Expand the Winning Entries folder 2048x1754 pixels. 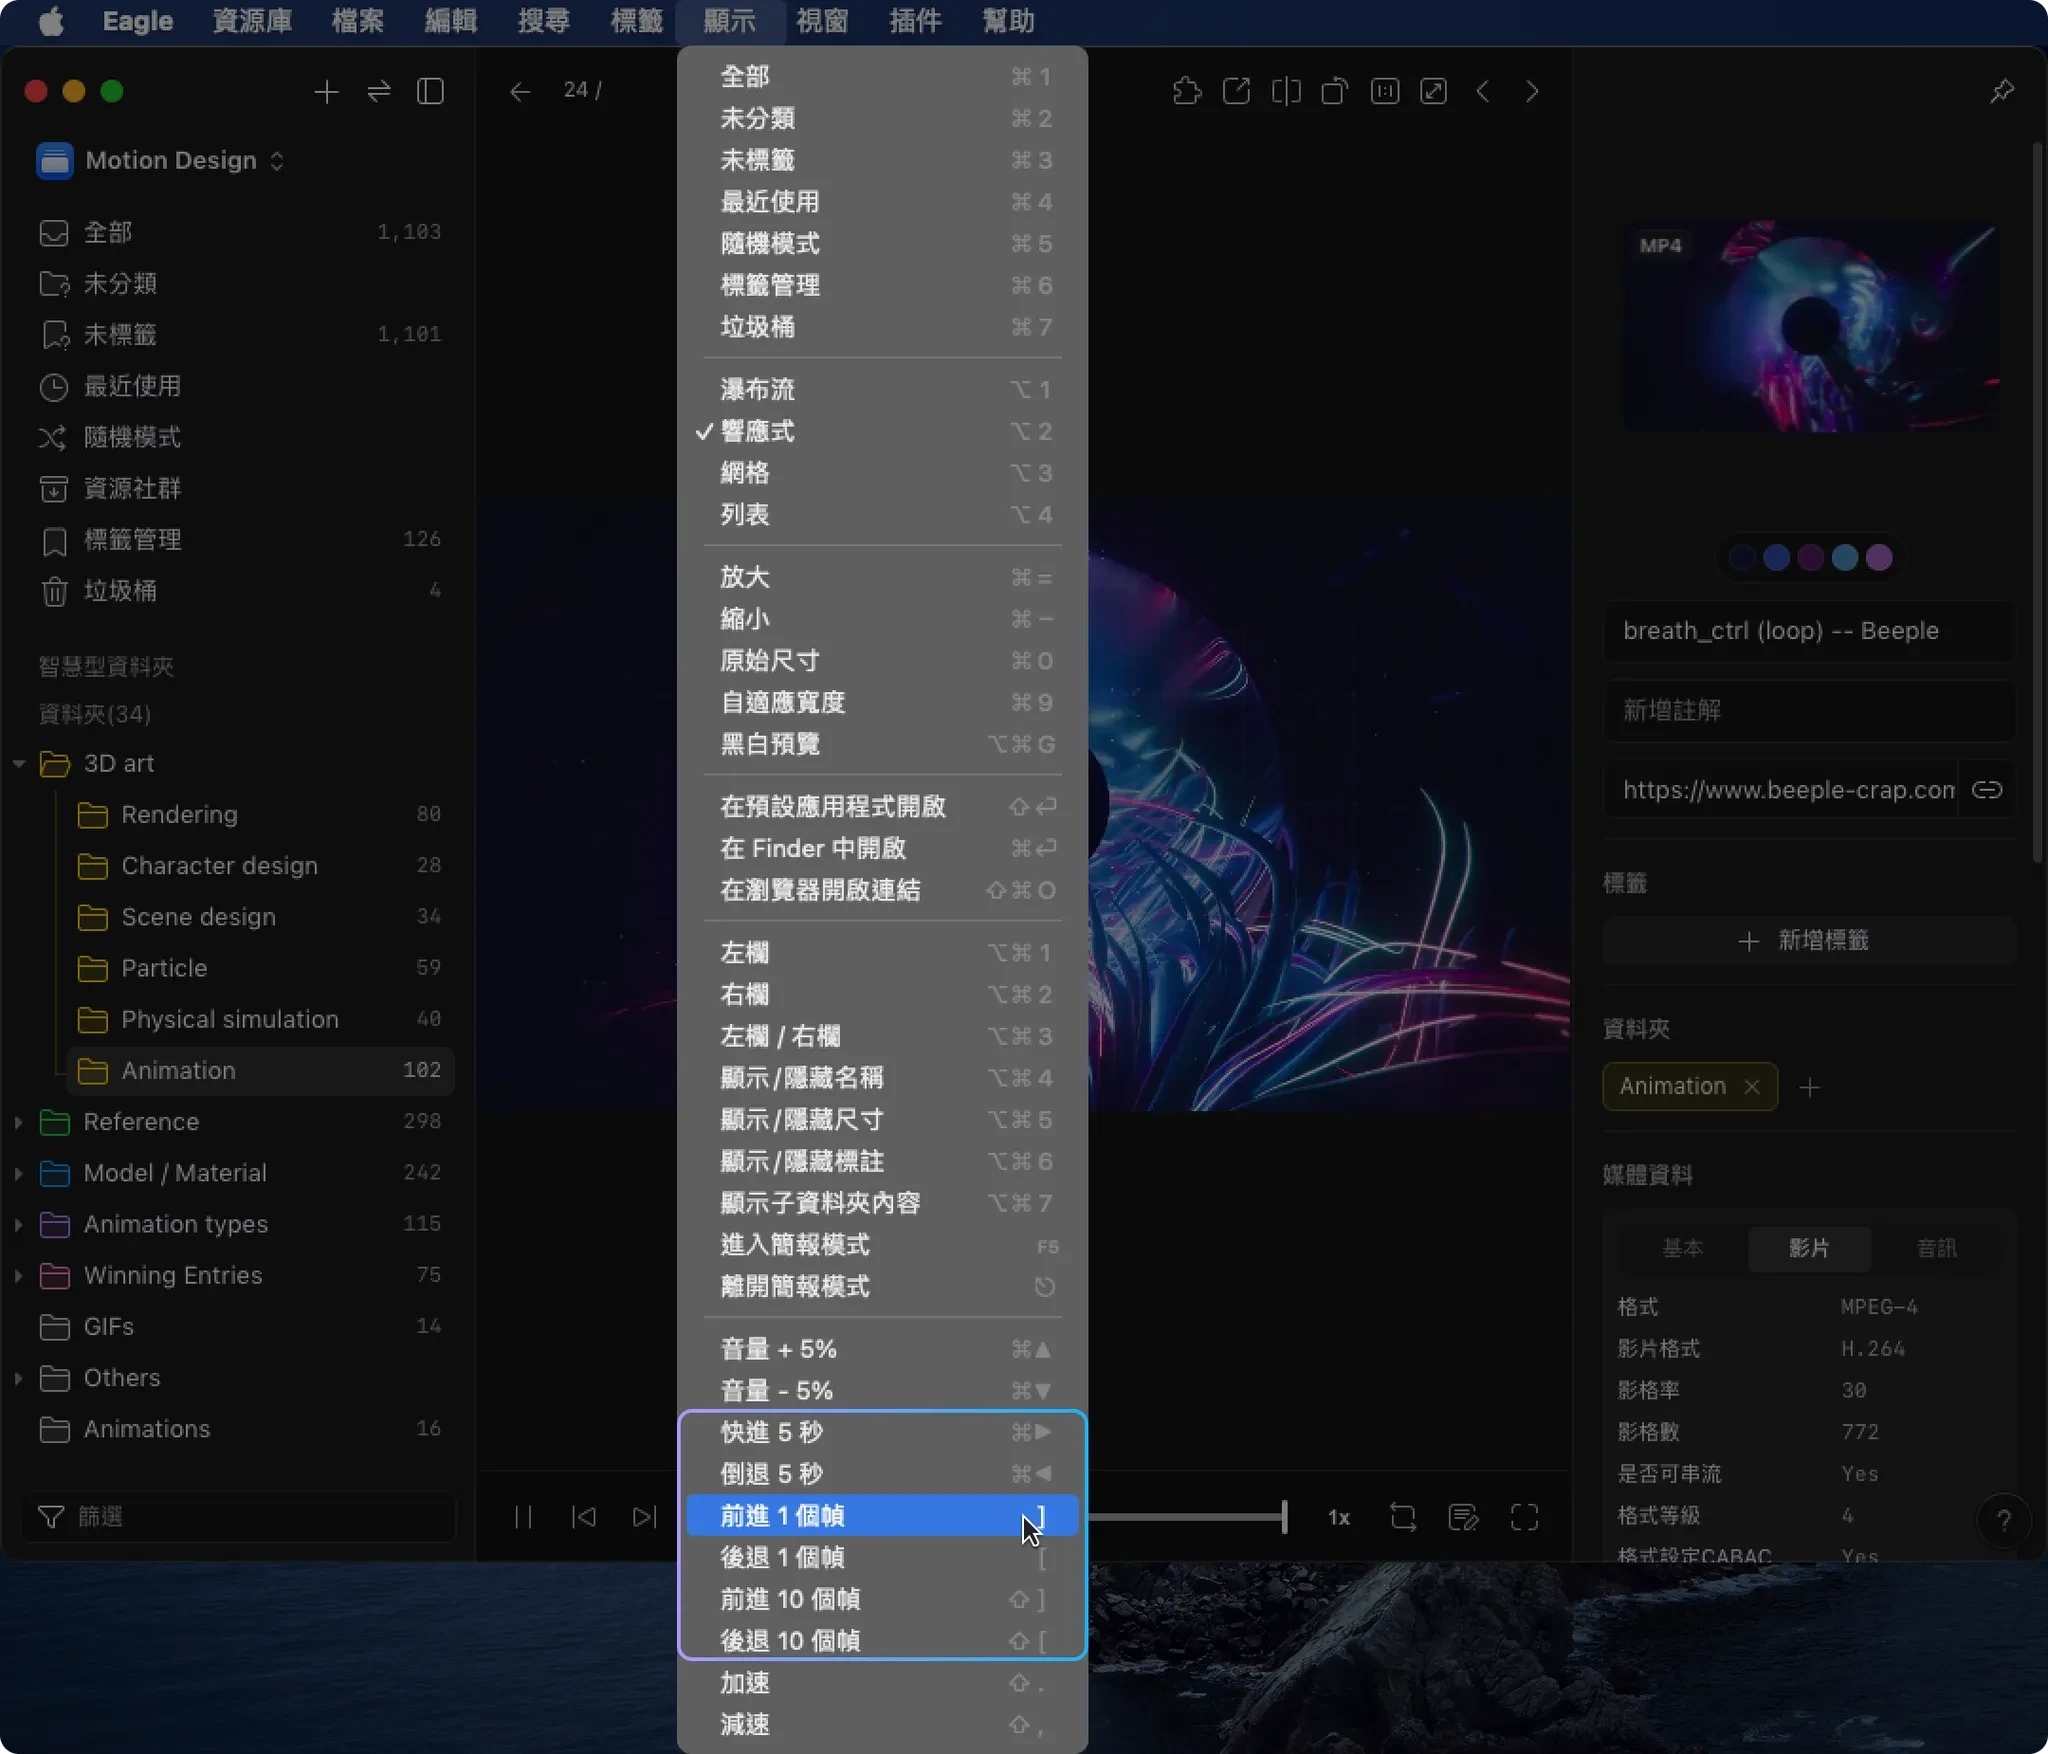[19, 1275]
